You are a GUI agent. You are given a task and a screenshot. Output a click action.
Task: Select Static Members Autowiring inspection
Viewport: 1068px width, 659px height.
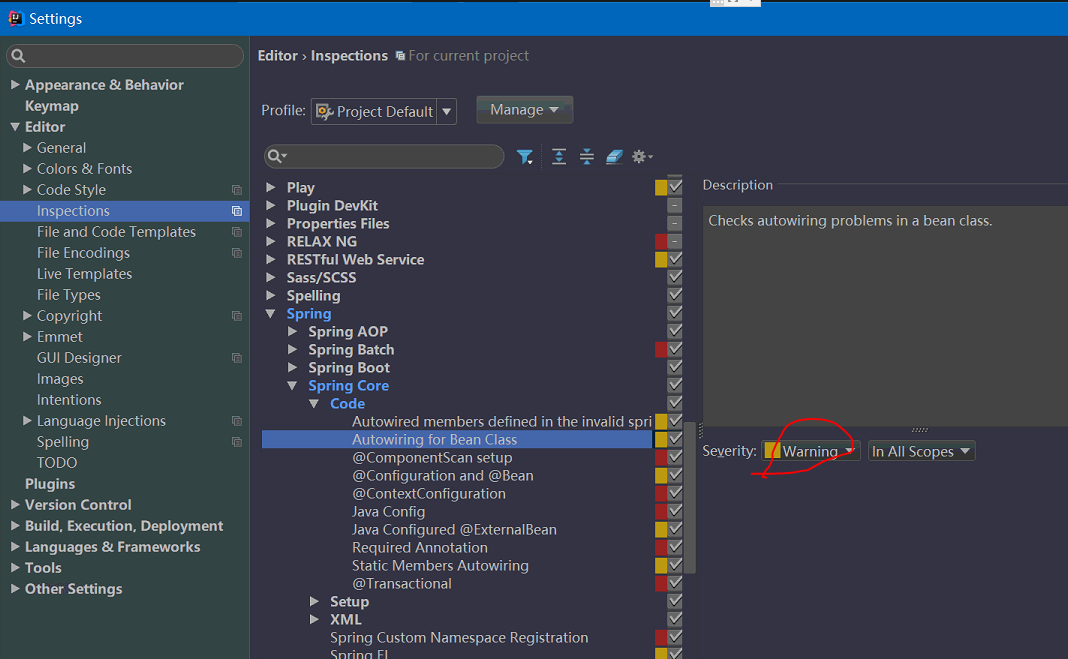click(440, 566)
